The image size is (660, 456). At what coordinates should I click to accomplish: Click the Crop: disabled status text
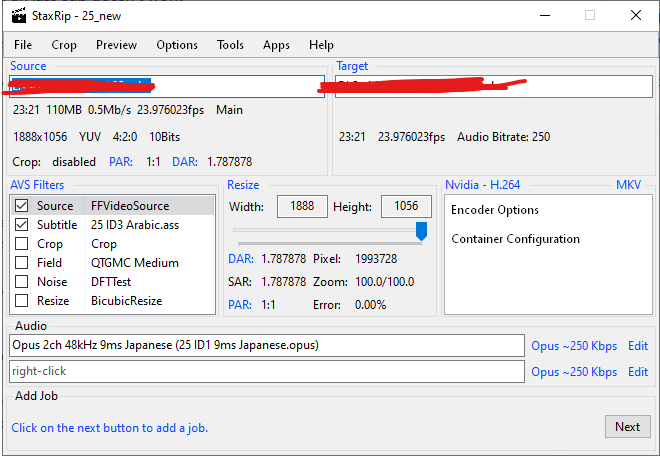54,162
